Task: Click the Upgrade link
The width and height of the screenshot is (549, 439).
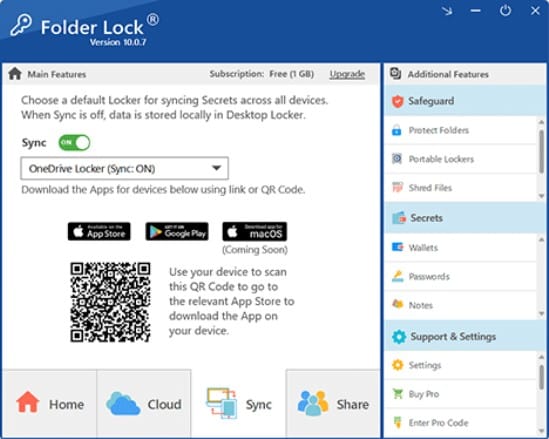Action: (347, 74)
